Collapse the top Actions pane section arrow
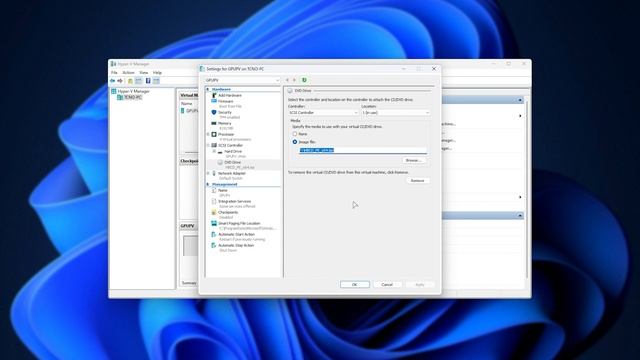640x360 pixels. (520, 100)
